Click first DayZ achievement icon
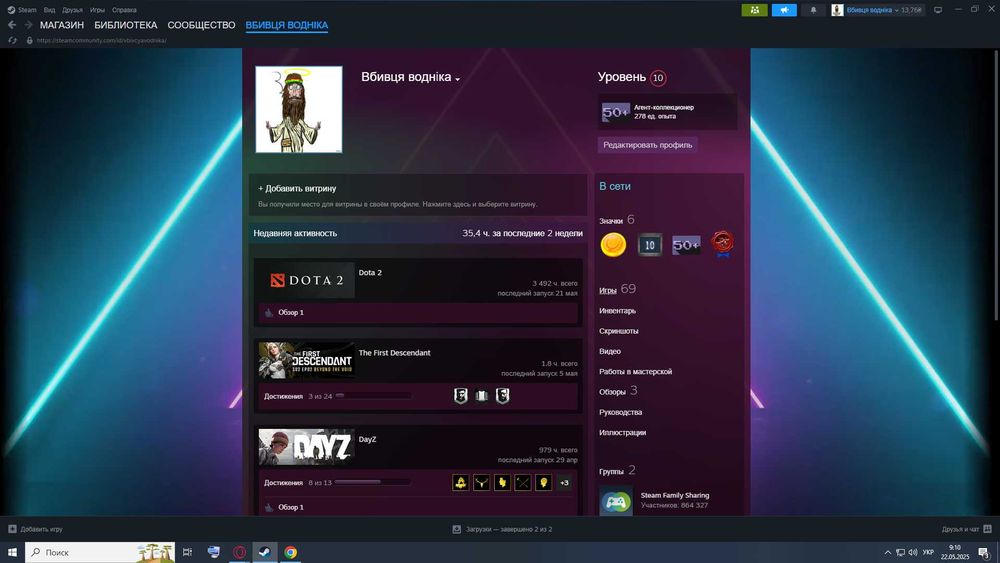Viewport: 1000px width, 563px height. click(x=460, y=483)
